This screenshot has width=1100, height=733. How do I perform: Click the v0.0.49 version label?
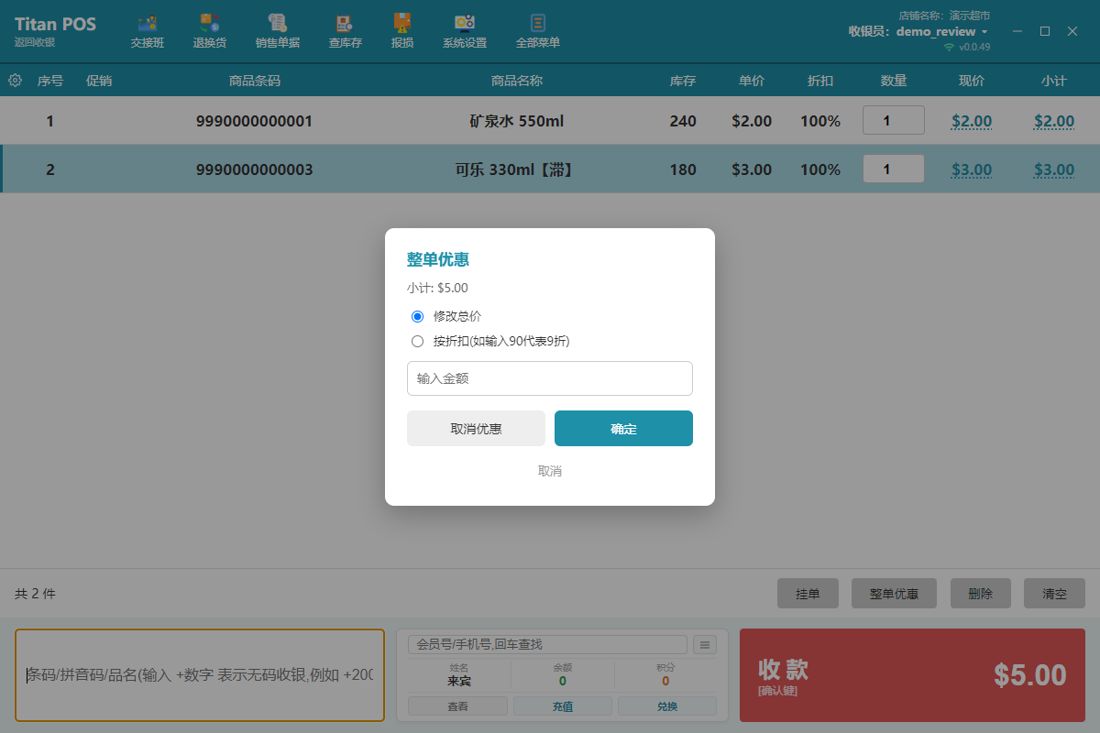(974, 47)
